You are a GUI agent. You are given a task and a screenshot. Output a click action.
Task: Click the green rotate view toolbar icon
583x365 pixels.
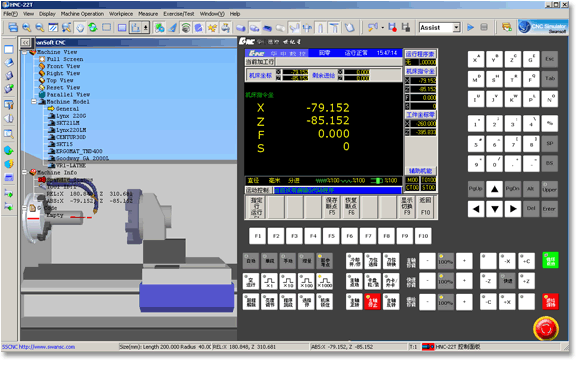93,28
